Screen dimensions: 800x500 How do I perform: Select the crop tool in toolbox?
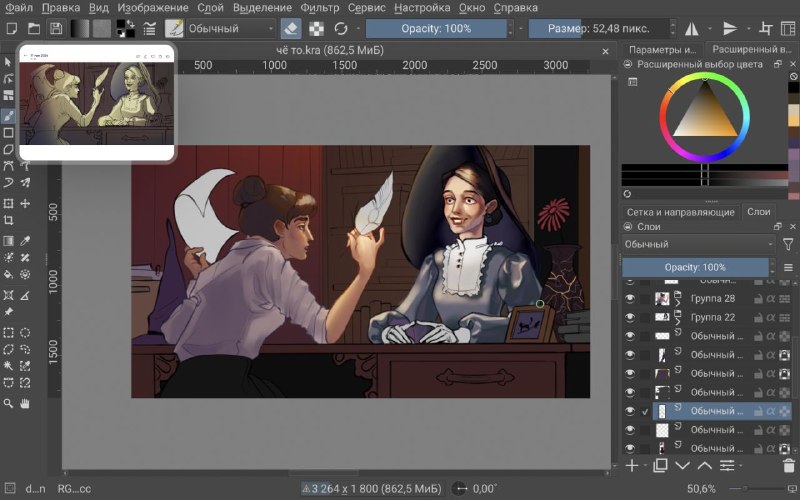coord(8,220)
